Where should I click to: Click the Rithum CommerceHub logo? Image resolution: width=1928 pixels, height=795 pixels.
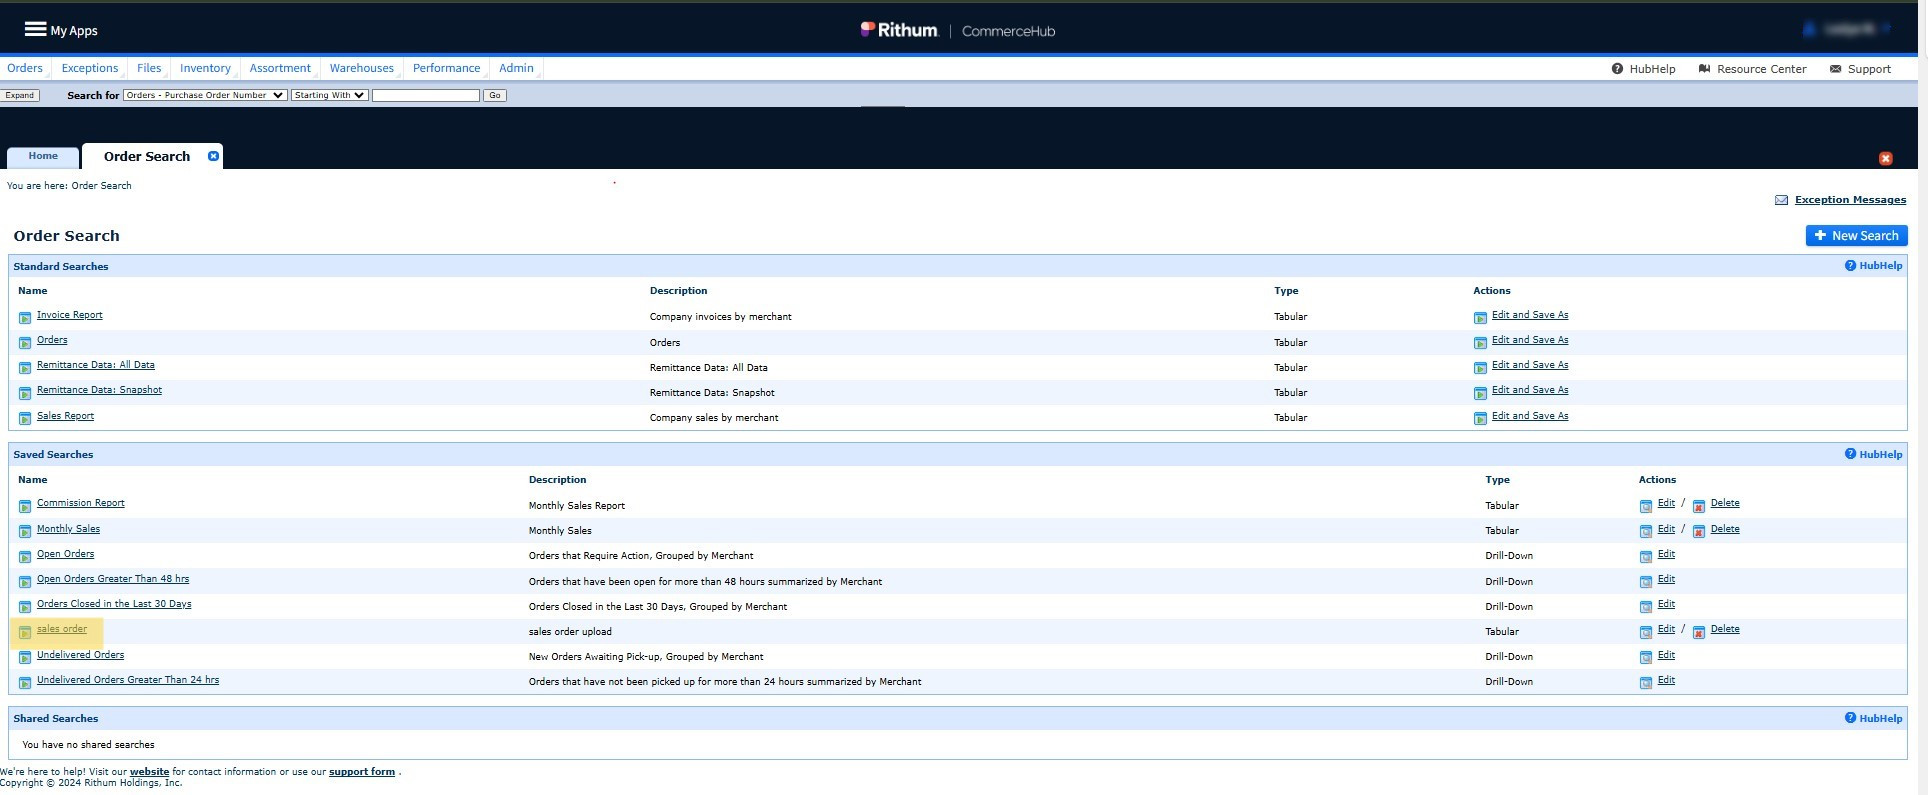tap(957, 30)
